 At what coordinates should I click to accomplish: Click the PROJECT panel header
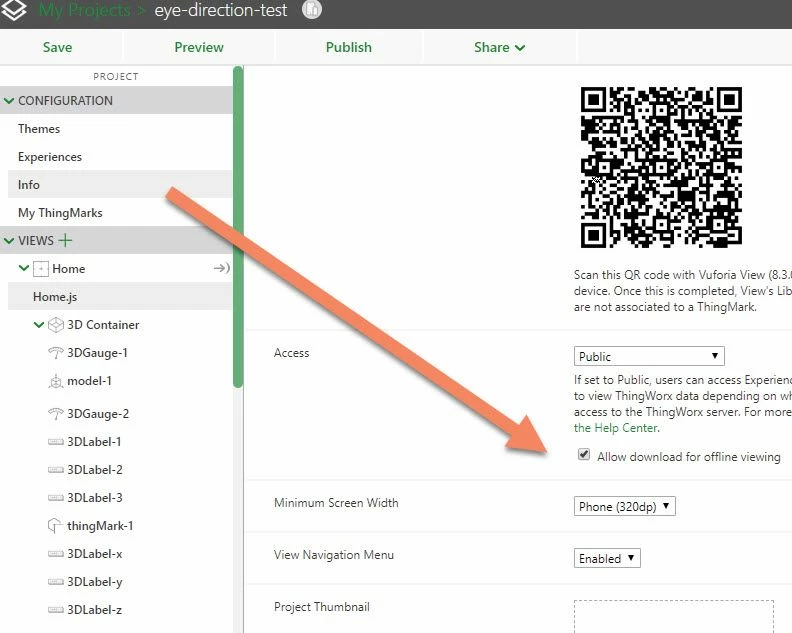click(116, 76)
